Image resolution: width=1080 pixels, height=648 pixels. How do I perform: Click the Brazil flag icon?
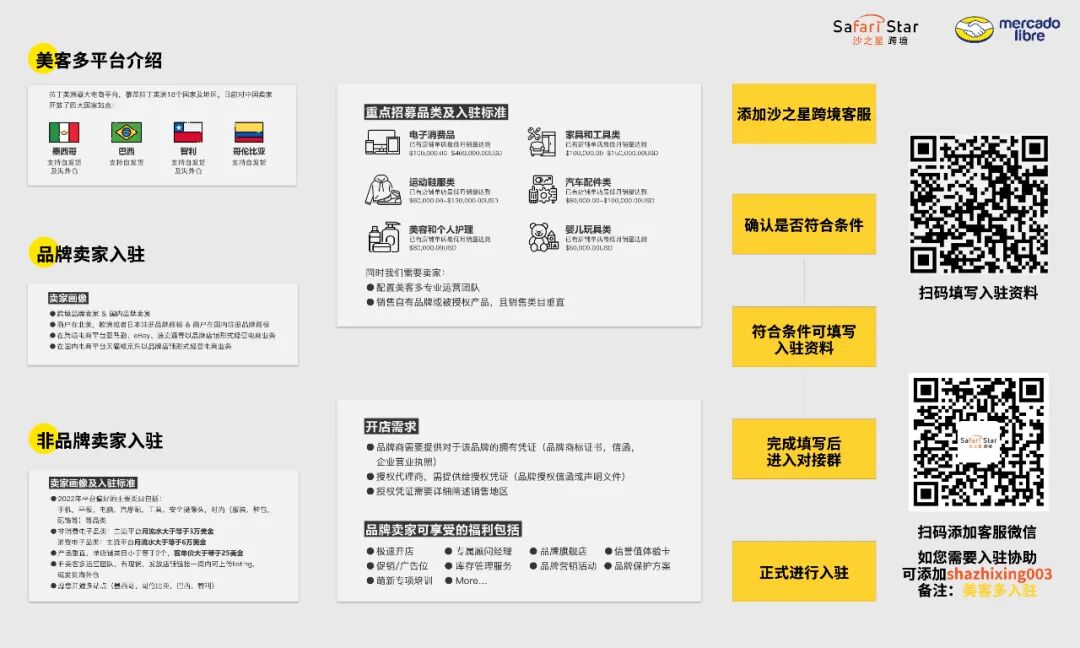pyautogui.click(x=126, y=132)
